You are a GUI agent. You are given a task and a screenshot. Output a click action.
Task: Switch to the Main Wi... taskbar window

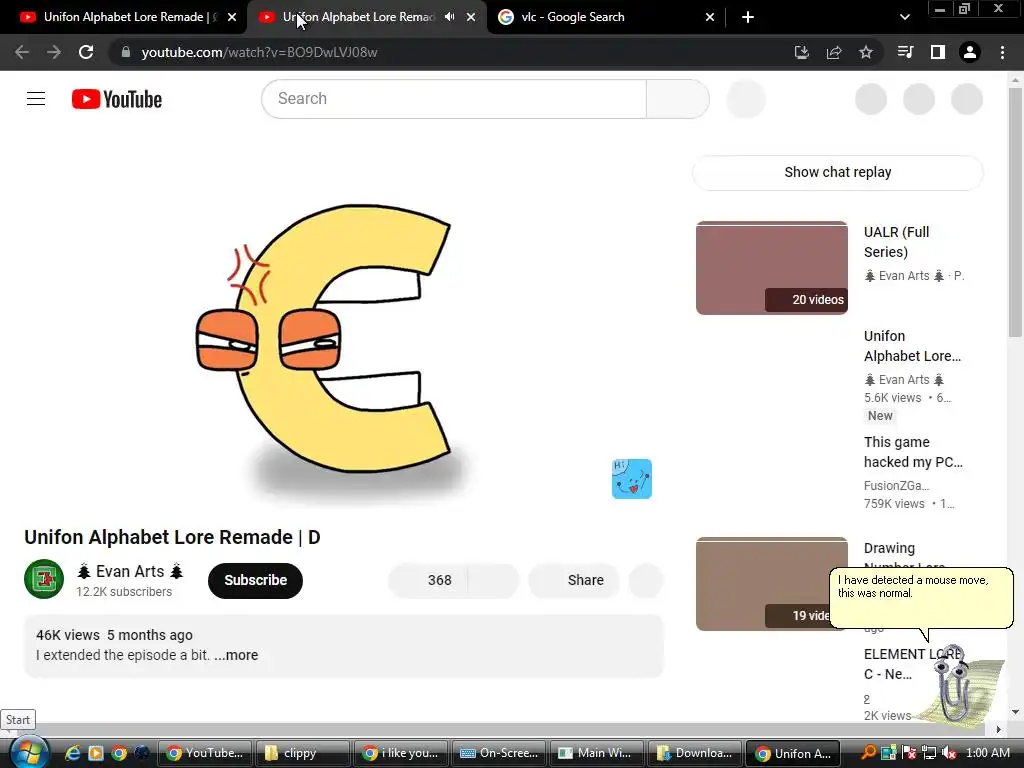(x=596, y=753)
